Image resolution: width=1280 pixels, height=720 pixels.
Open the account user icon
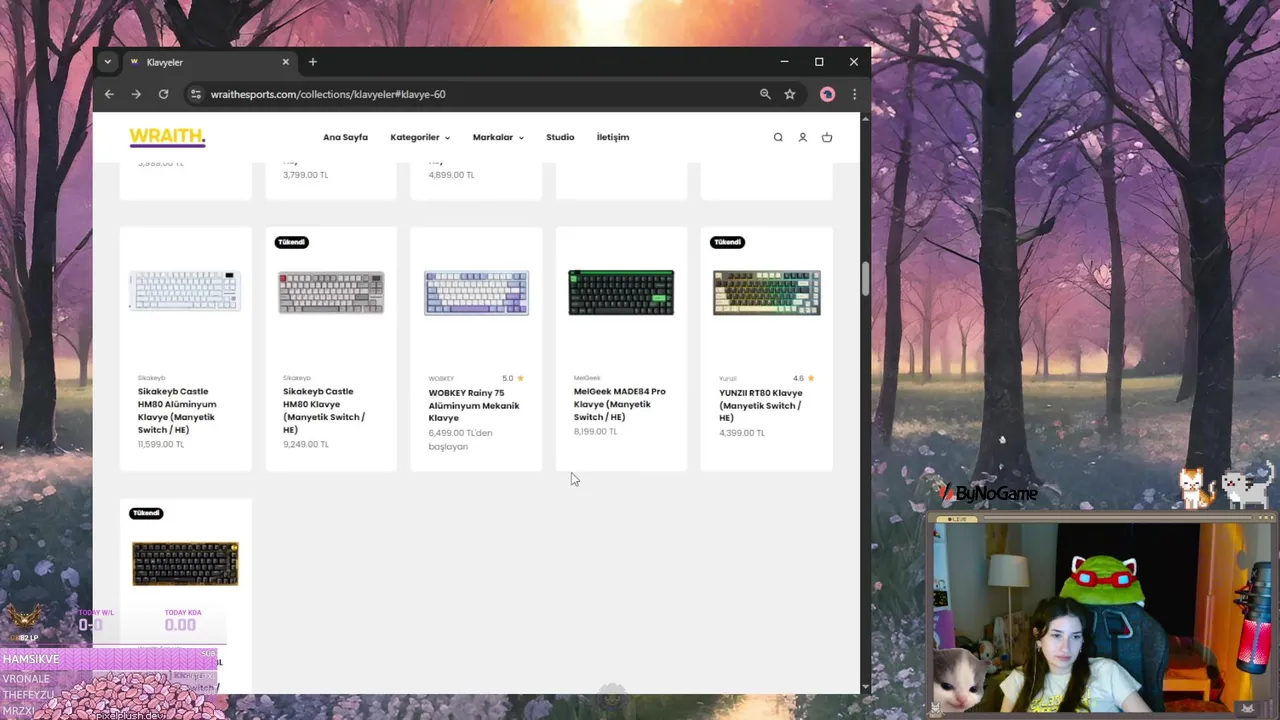click(802, 137)
